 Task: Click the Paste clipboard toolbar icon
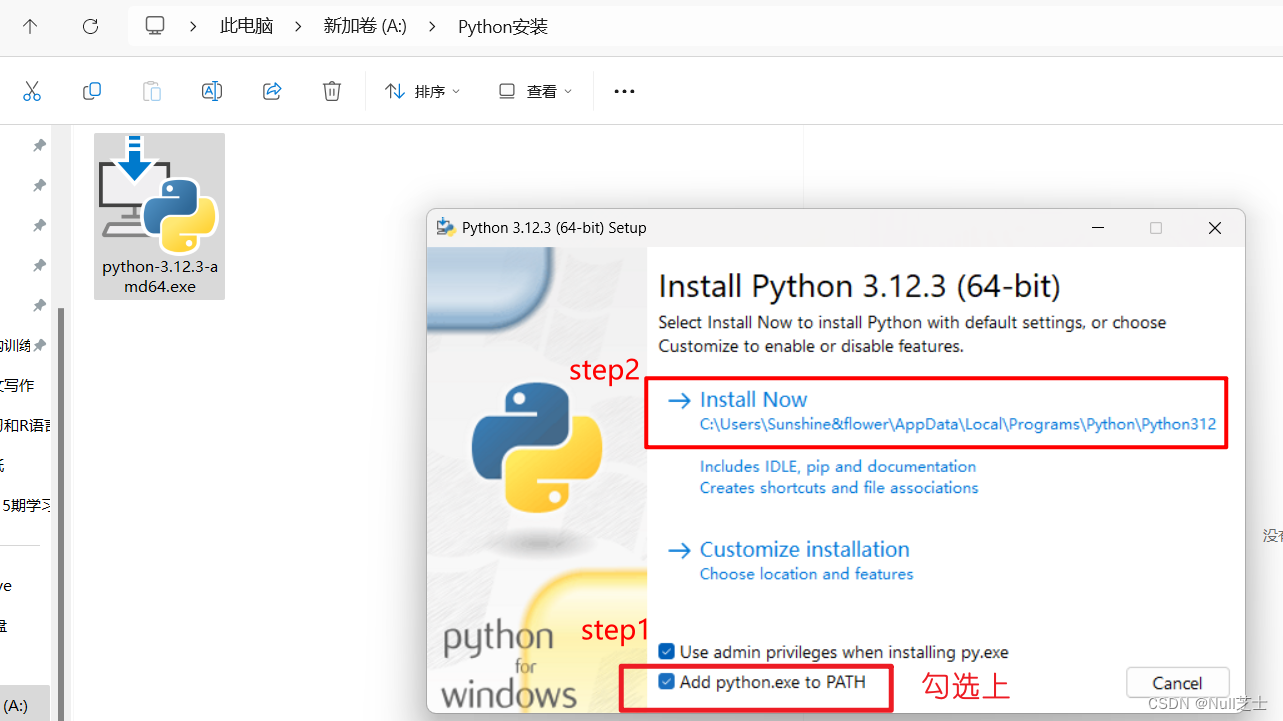tap(152, 91)
